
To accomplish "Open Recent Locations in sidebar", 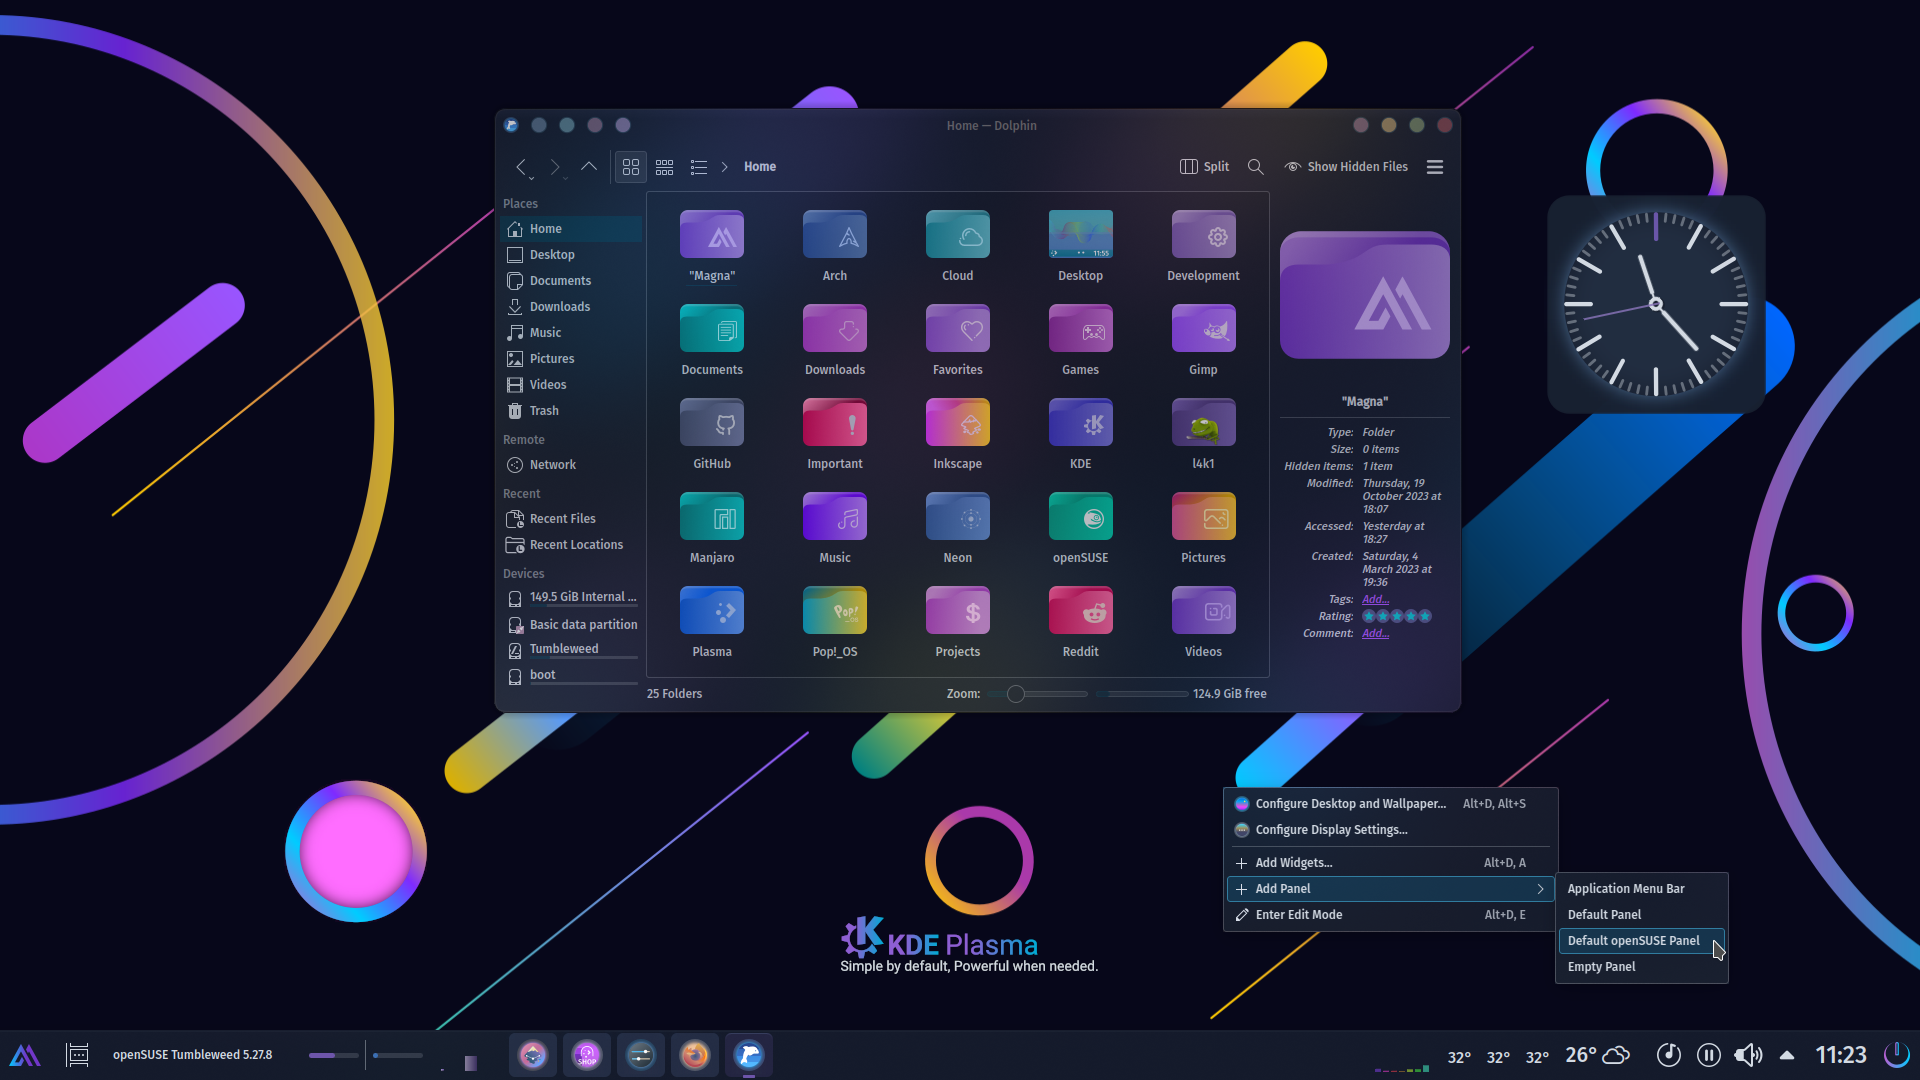I will click(571, 545).
